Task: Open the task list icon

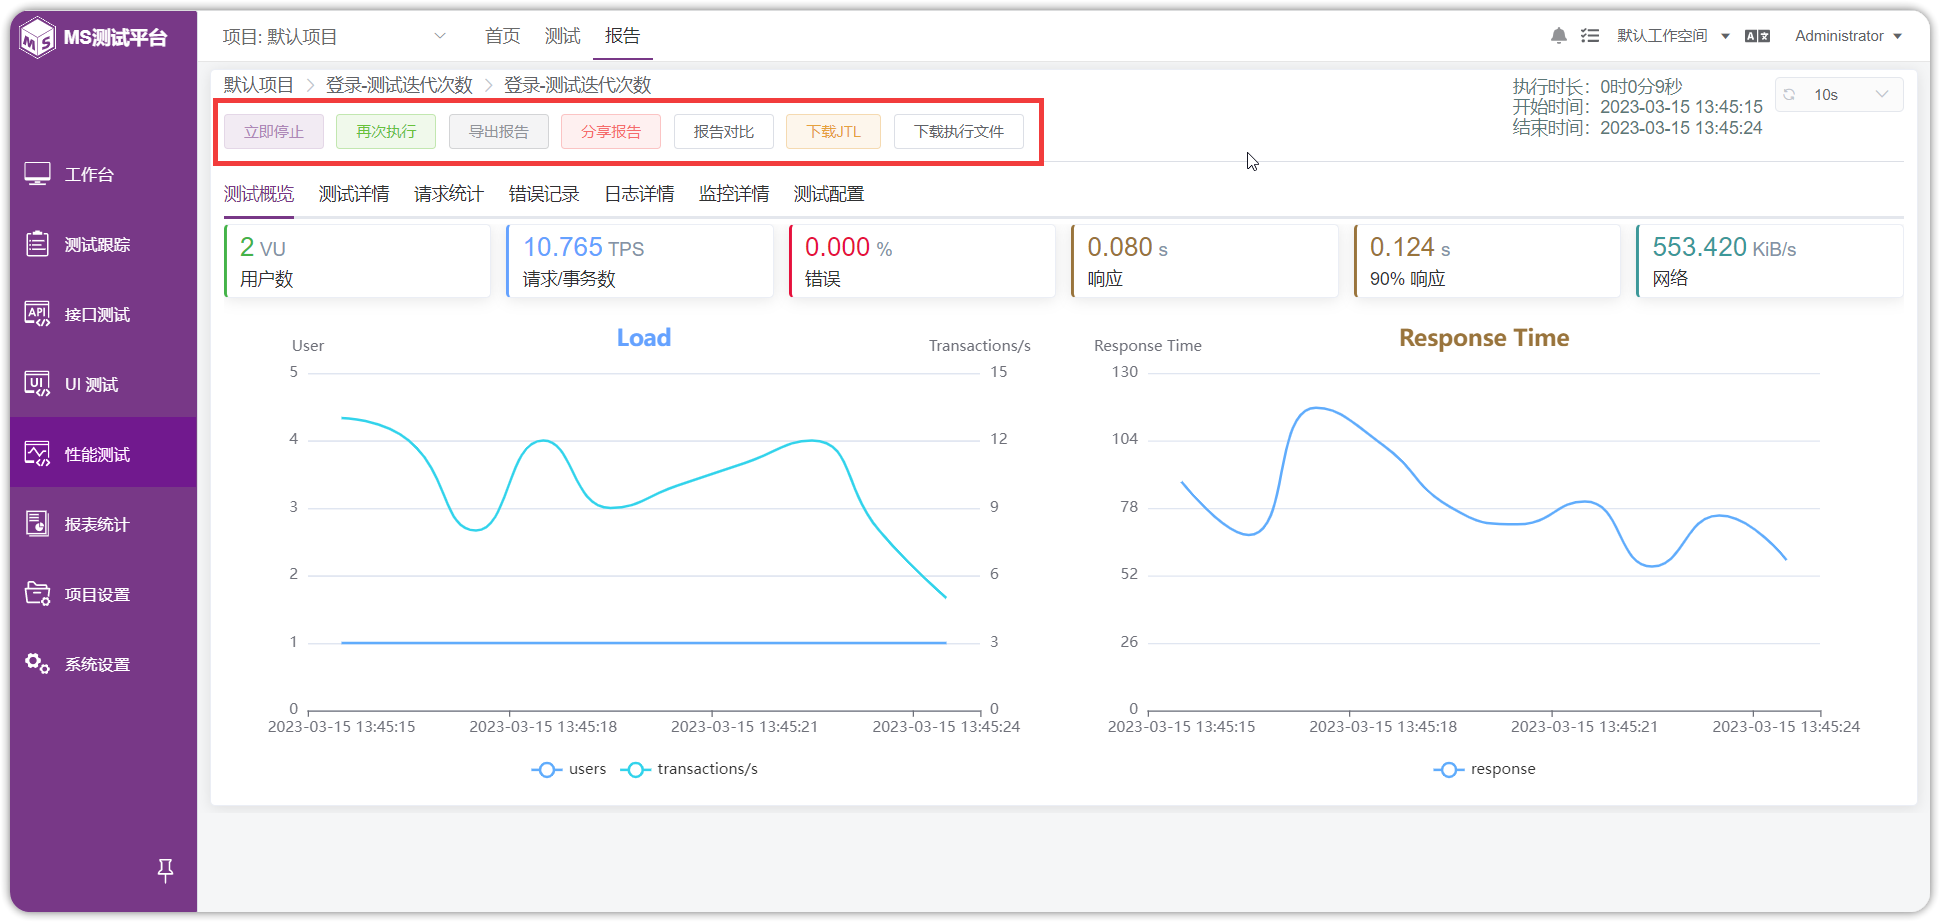Action: [x=1590, y=36]
